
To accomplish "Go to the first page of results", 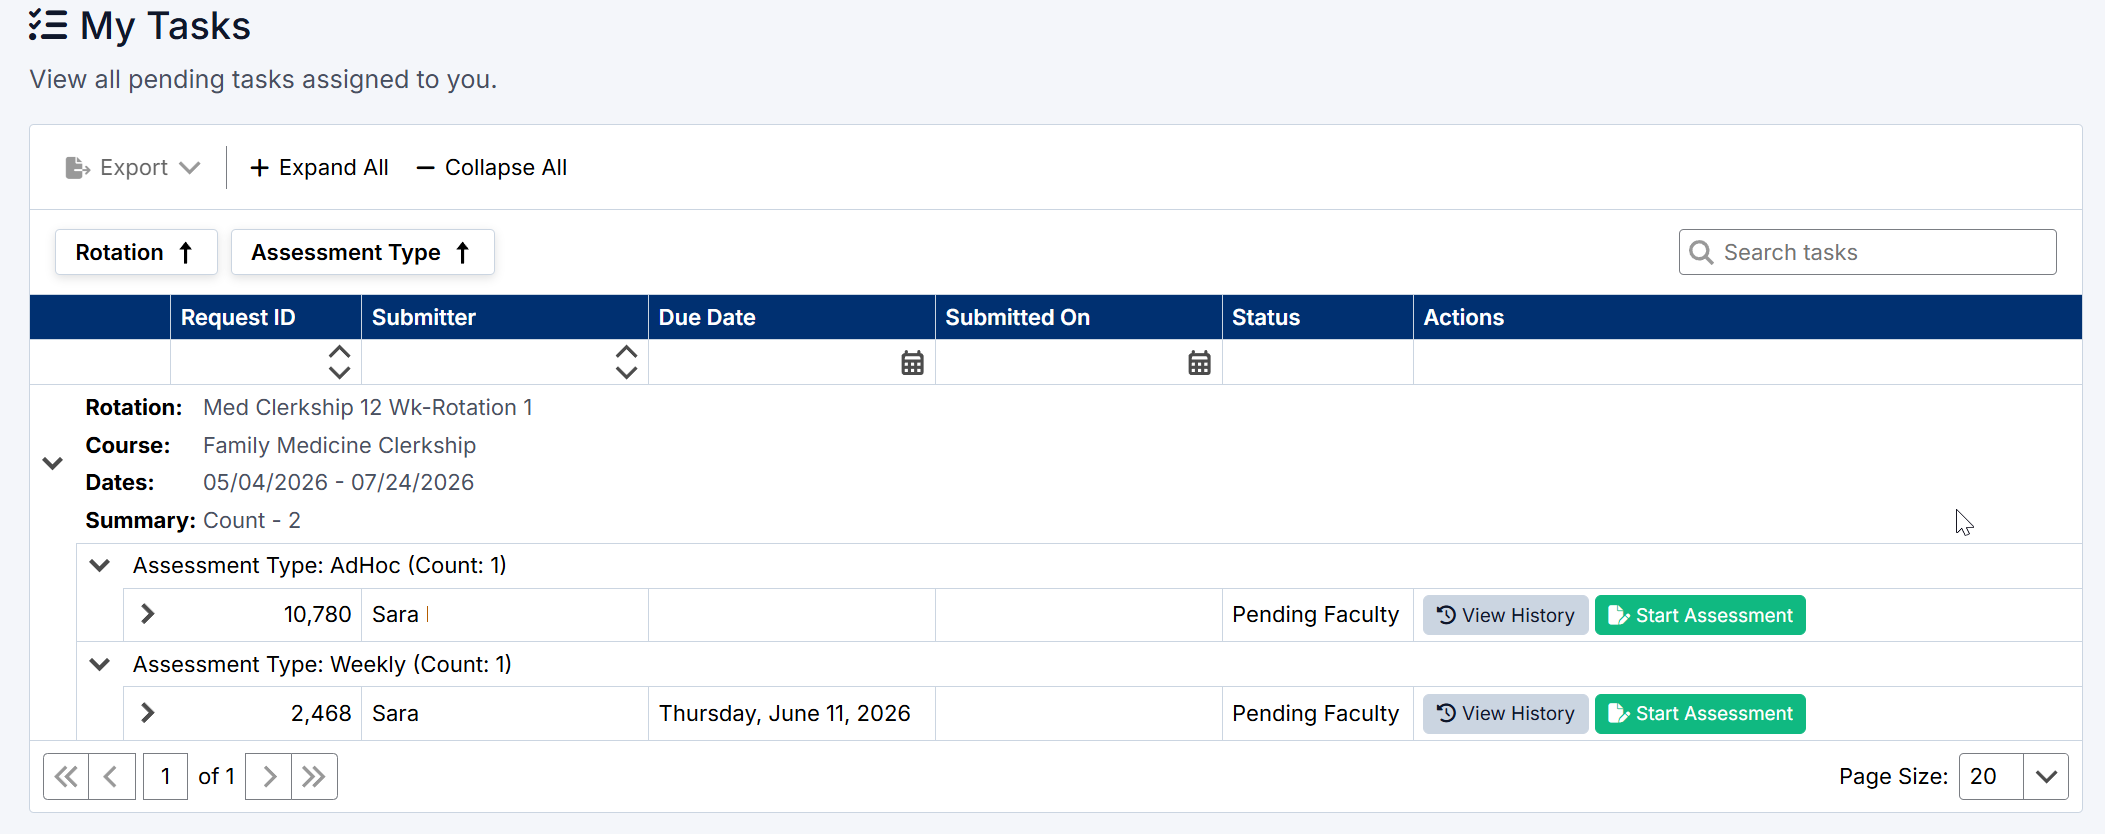I will (66, 777).
